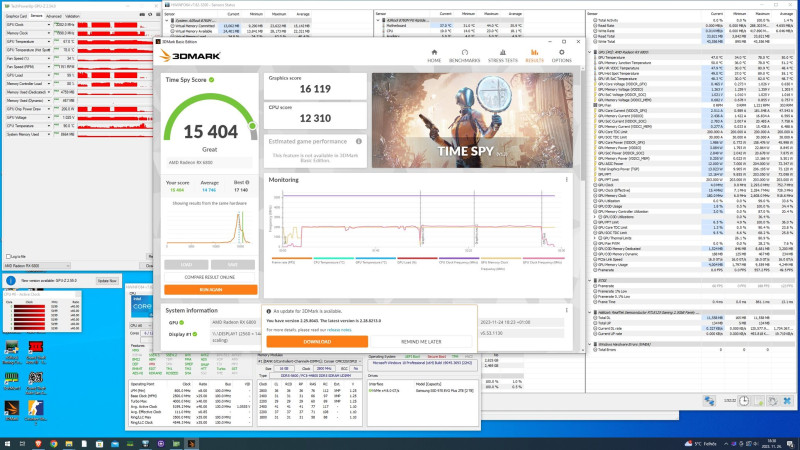Click the HWiNFO log file icon

(x=759, y=401)
